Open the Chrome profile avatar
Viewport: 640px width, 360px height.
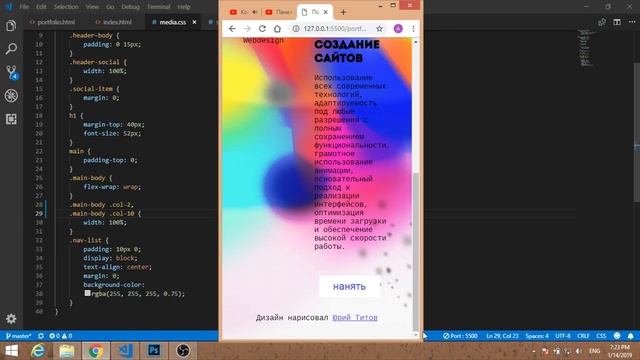click(398, 29)
